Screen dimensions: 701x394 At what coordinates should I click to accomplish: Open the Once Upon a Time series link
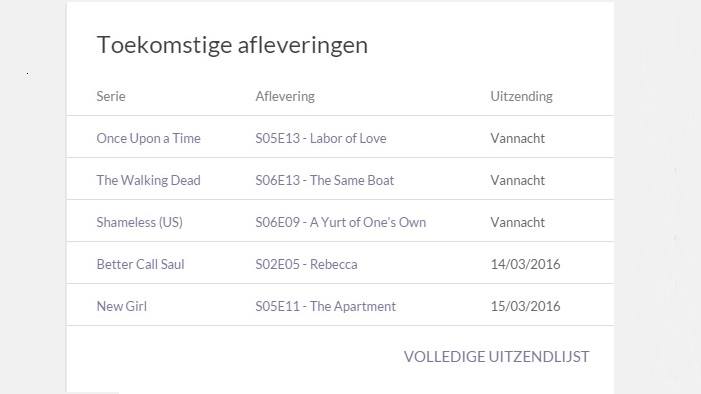pos(148,138)
